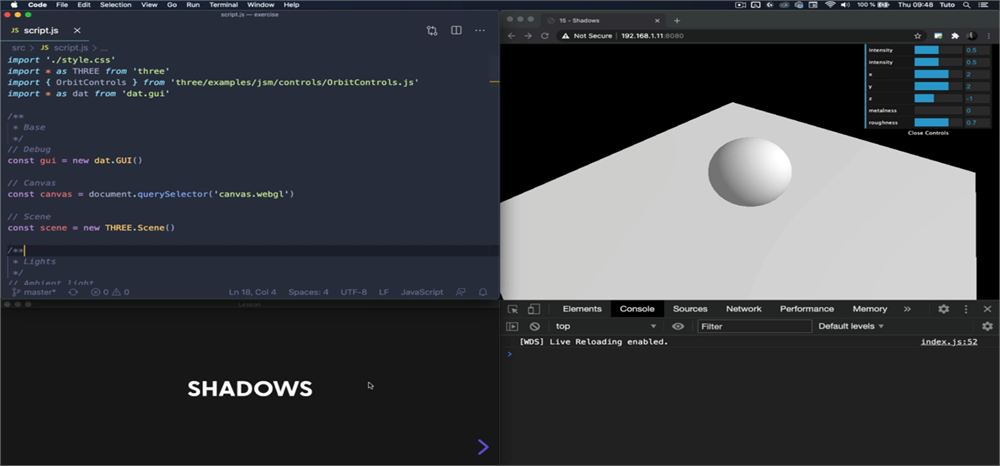Adjust the z position slider
Screen dimensions: 1000x466
coord(938,98)
